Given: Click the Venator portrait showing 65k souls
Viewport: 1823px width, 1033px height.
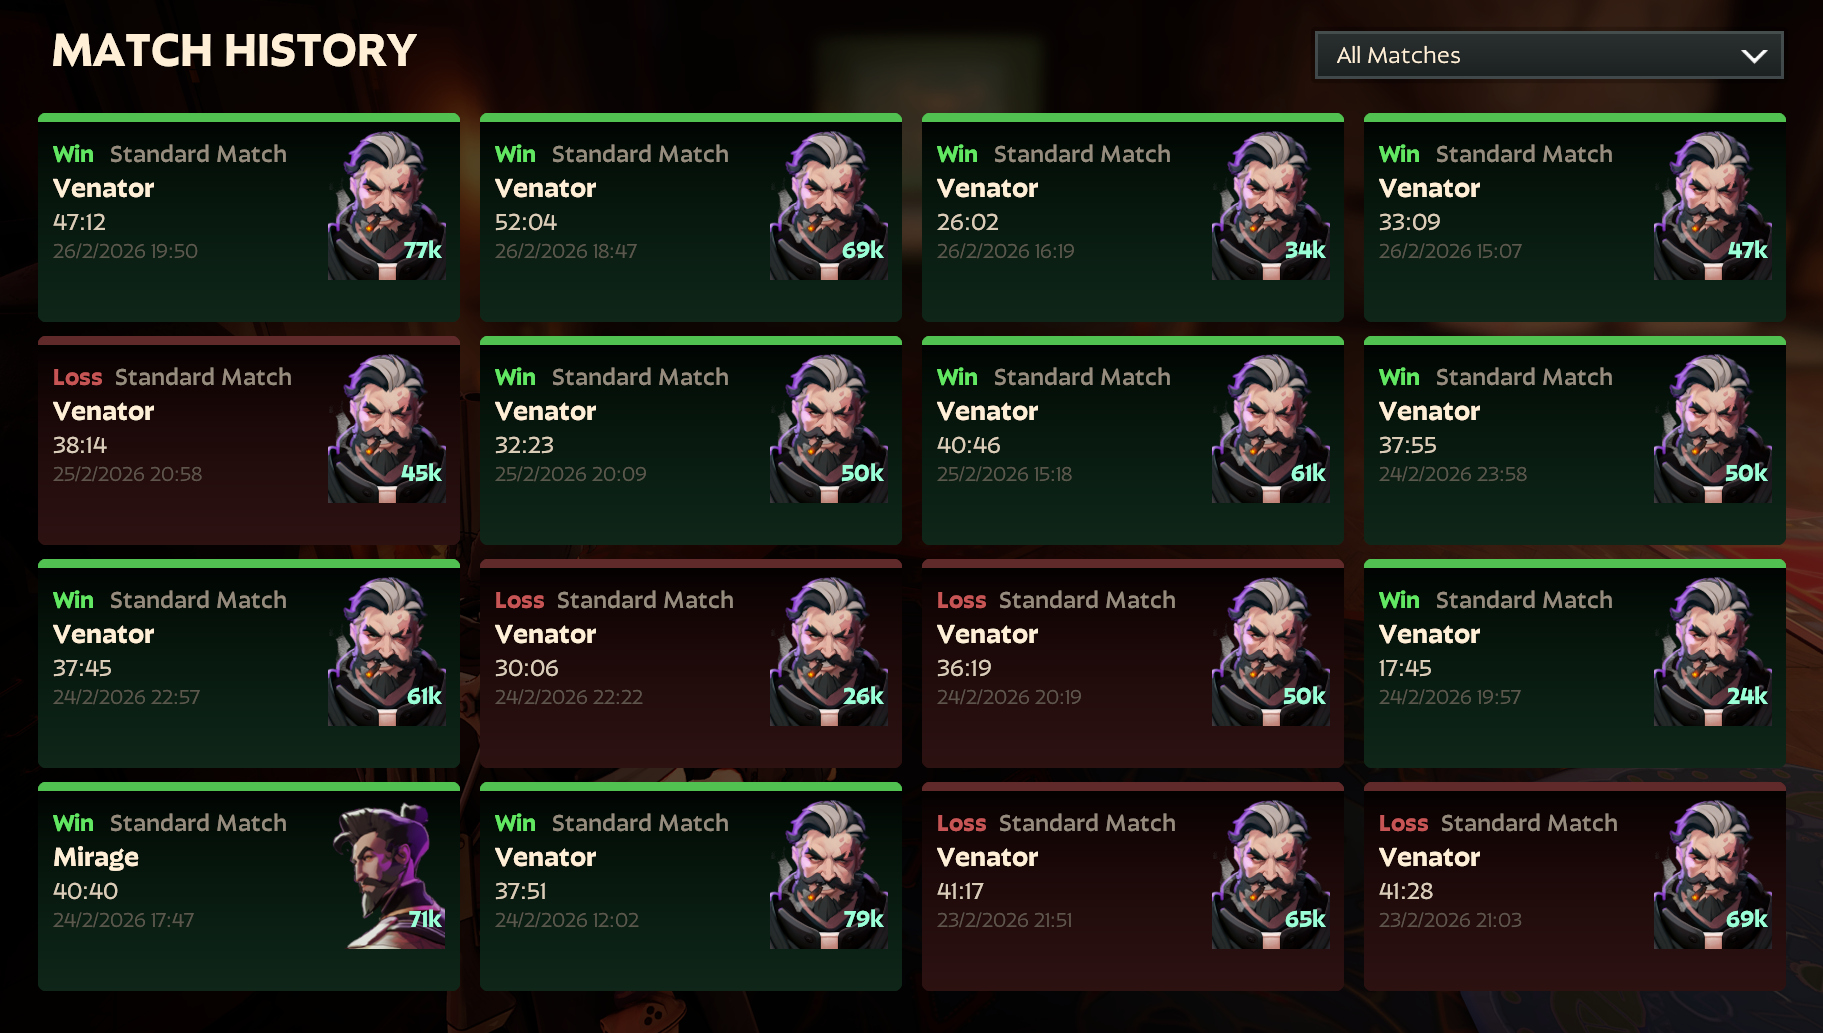Looking at the screenshot, I should 1271,875.
